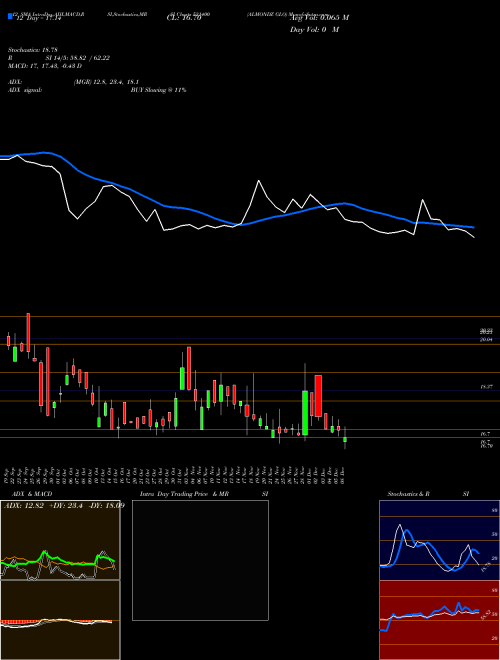Click the (MGR) 12.8, 23.4, 18.1 ADX values
This screenshot has width=500, height=660.
106,82
